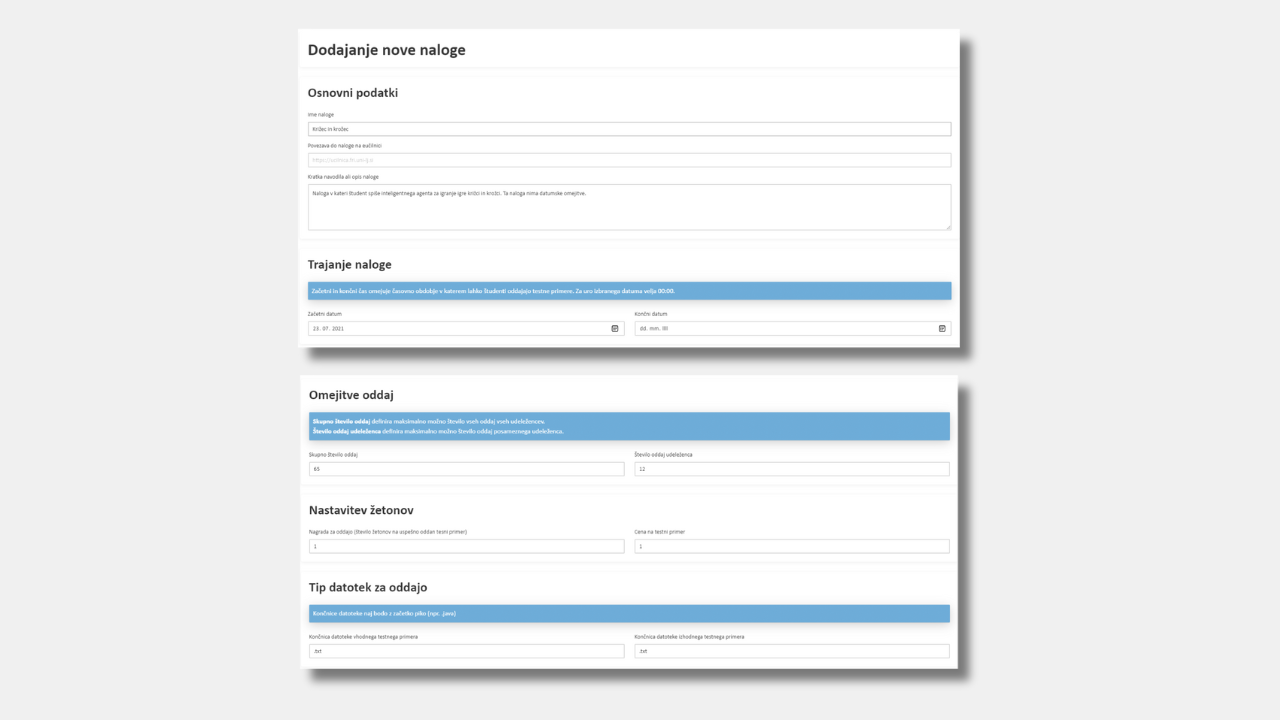
Task: Click the Cena na testni primer field
Action: pyautogui.click(x=792, y=547)
